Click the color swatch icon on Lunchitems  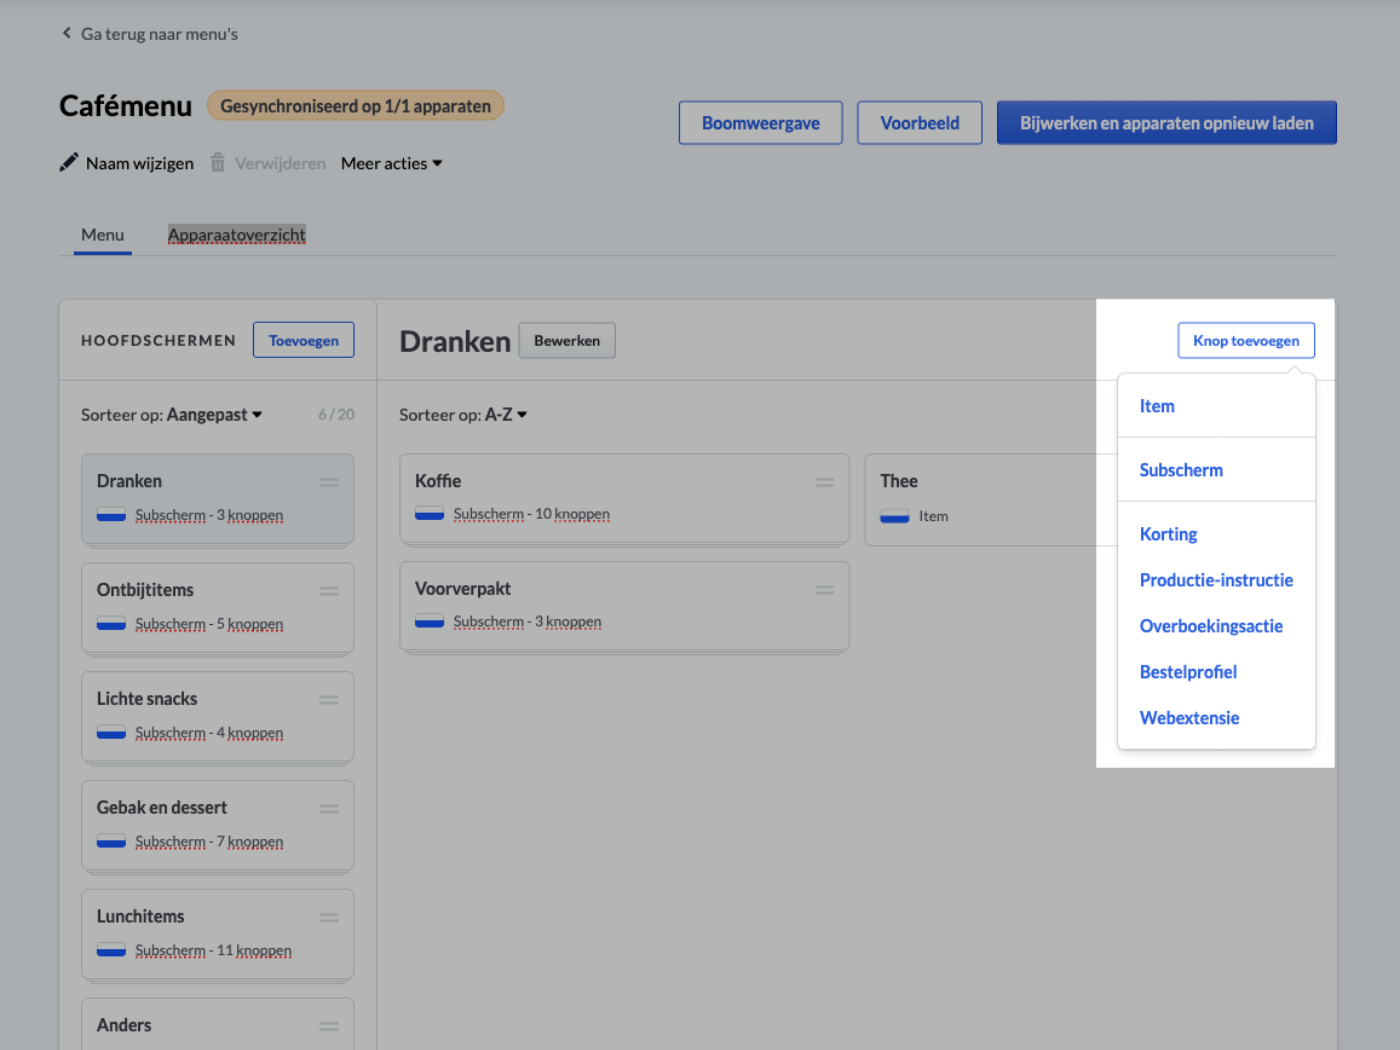click(111, 951)
